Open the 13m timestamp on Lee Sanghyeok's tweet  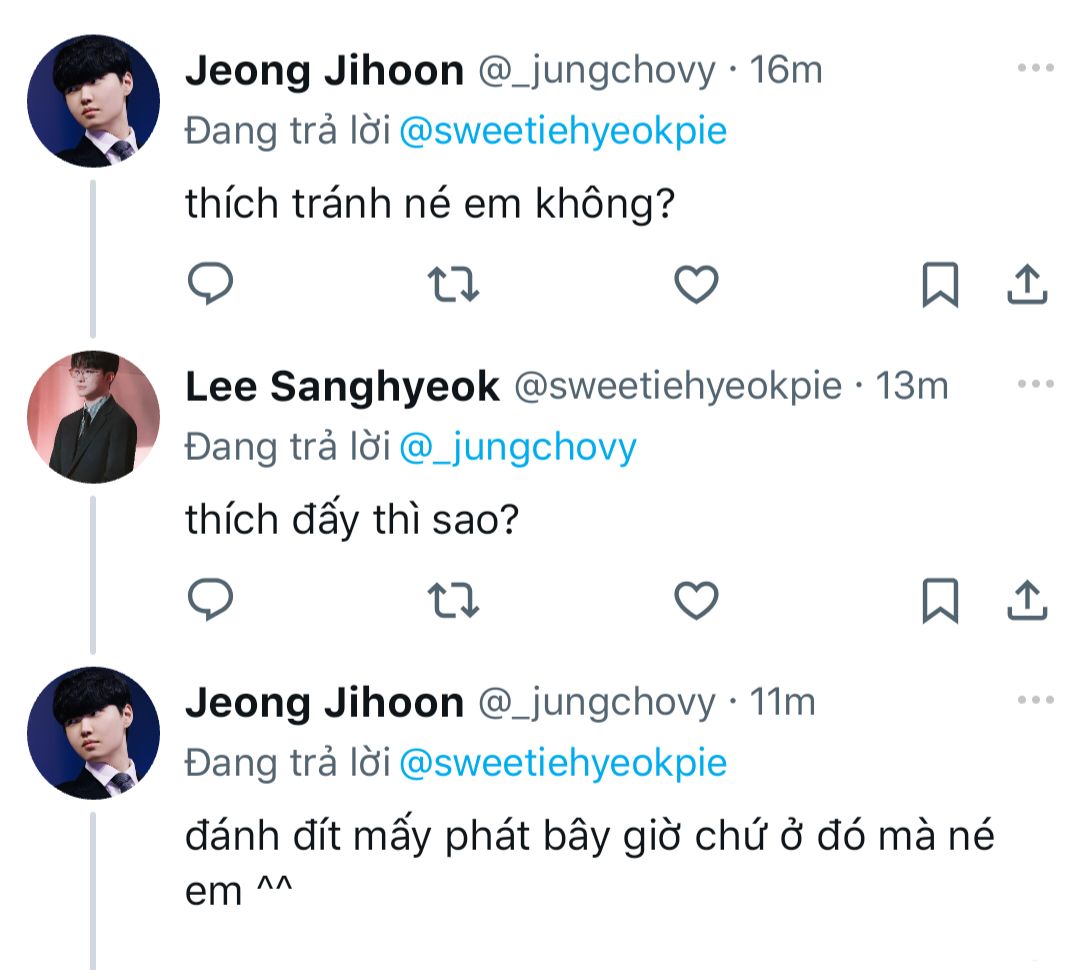coord(912,386)
